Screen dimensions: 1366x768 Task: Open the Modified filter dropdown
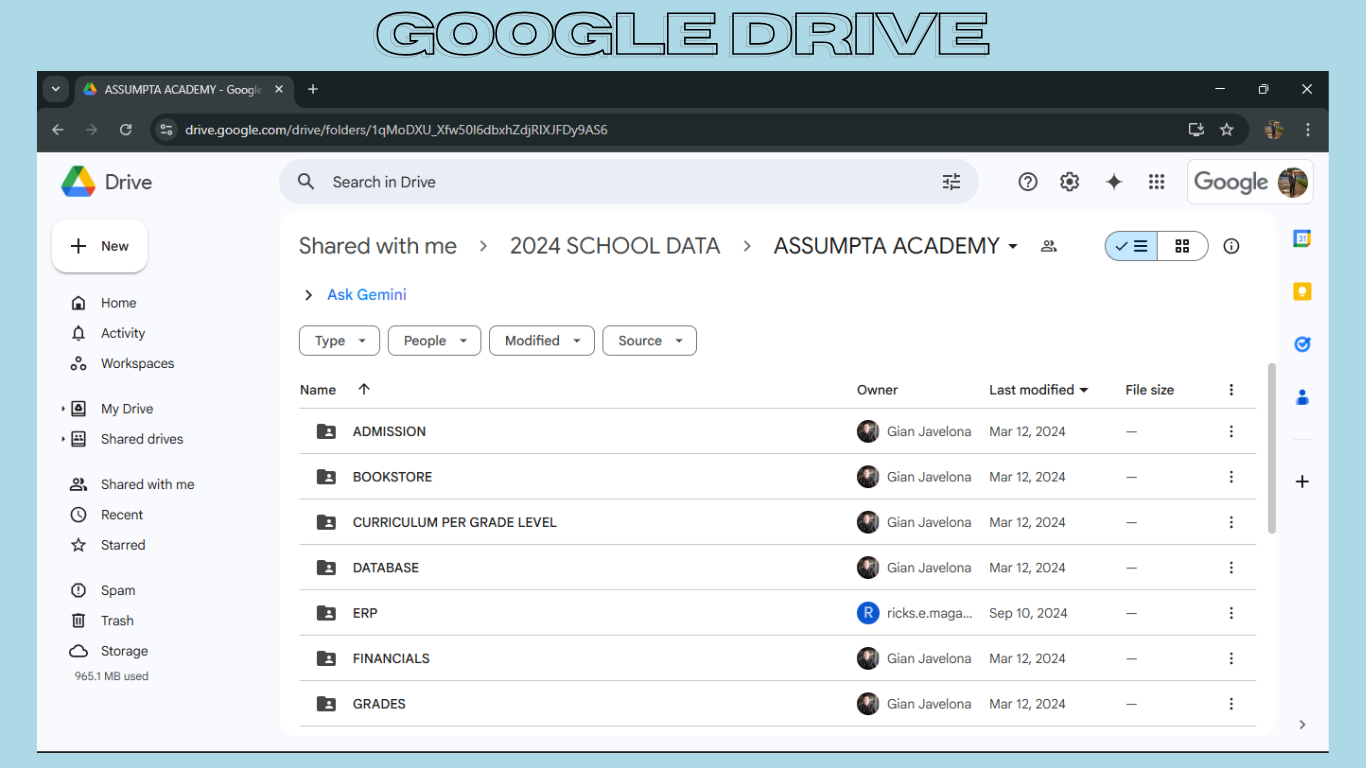[x=542, y=341]
